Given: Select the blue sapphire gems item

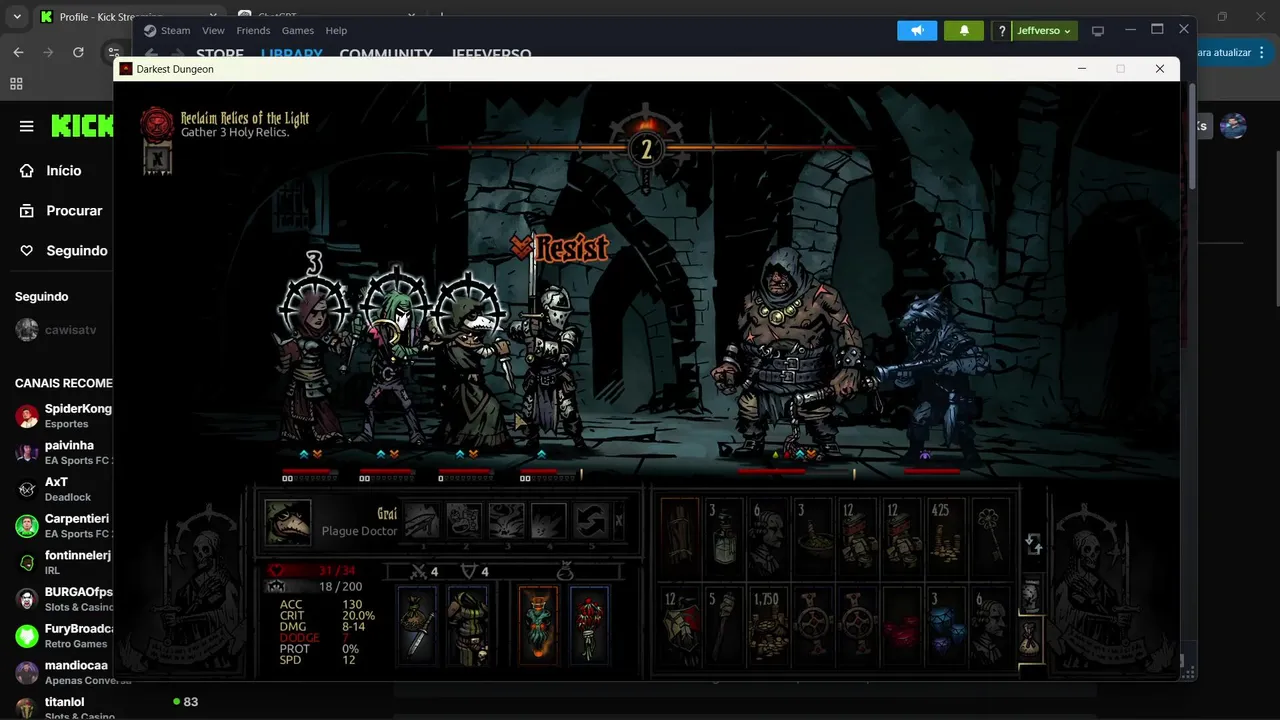Looking at the screenshot, I should pyautogui.click(x=945, y=627).
